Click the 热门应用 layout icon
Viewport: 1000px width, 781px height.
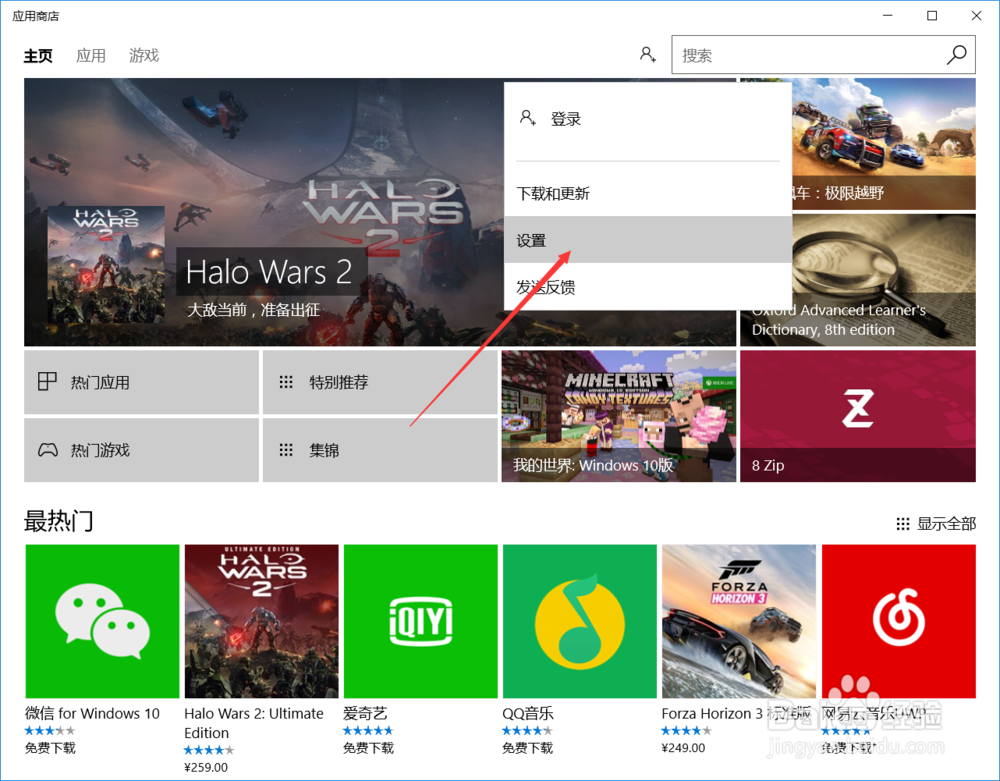[x=47, y=381]
